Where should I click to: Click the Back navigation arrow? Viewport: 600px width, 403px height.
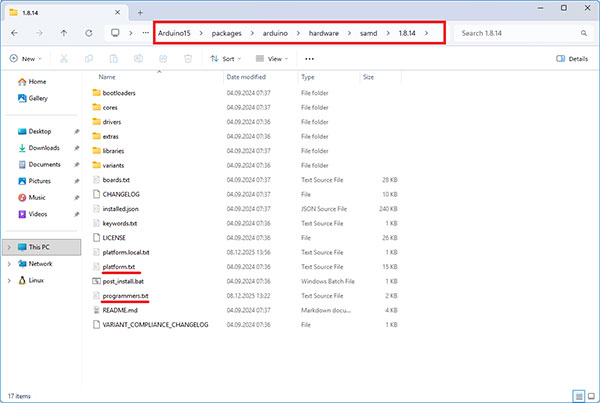tap(15, 33)
